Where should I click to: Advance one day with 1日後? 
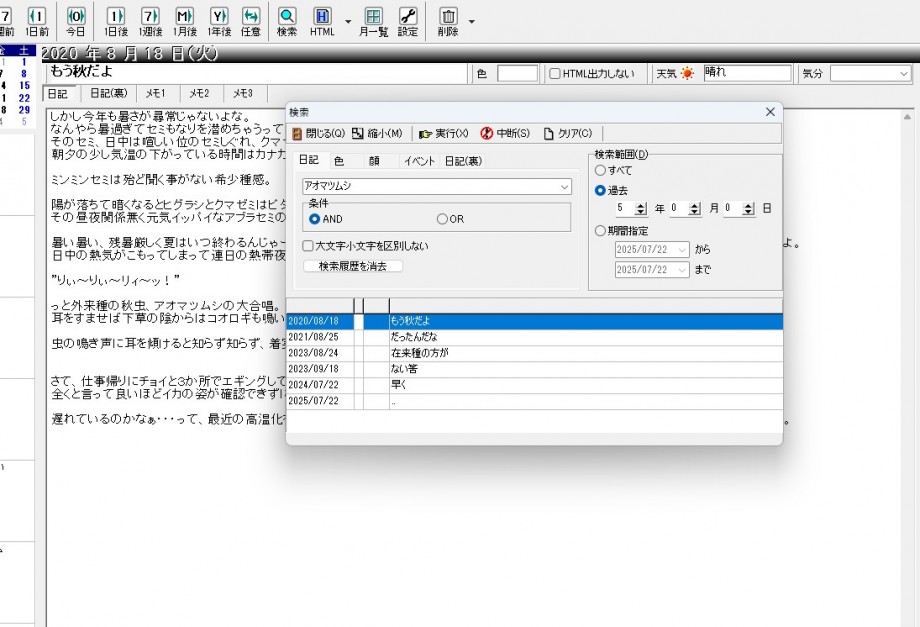(116, 21)
